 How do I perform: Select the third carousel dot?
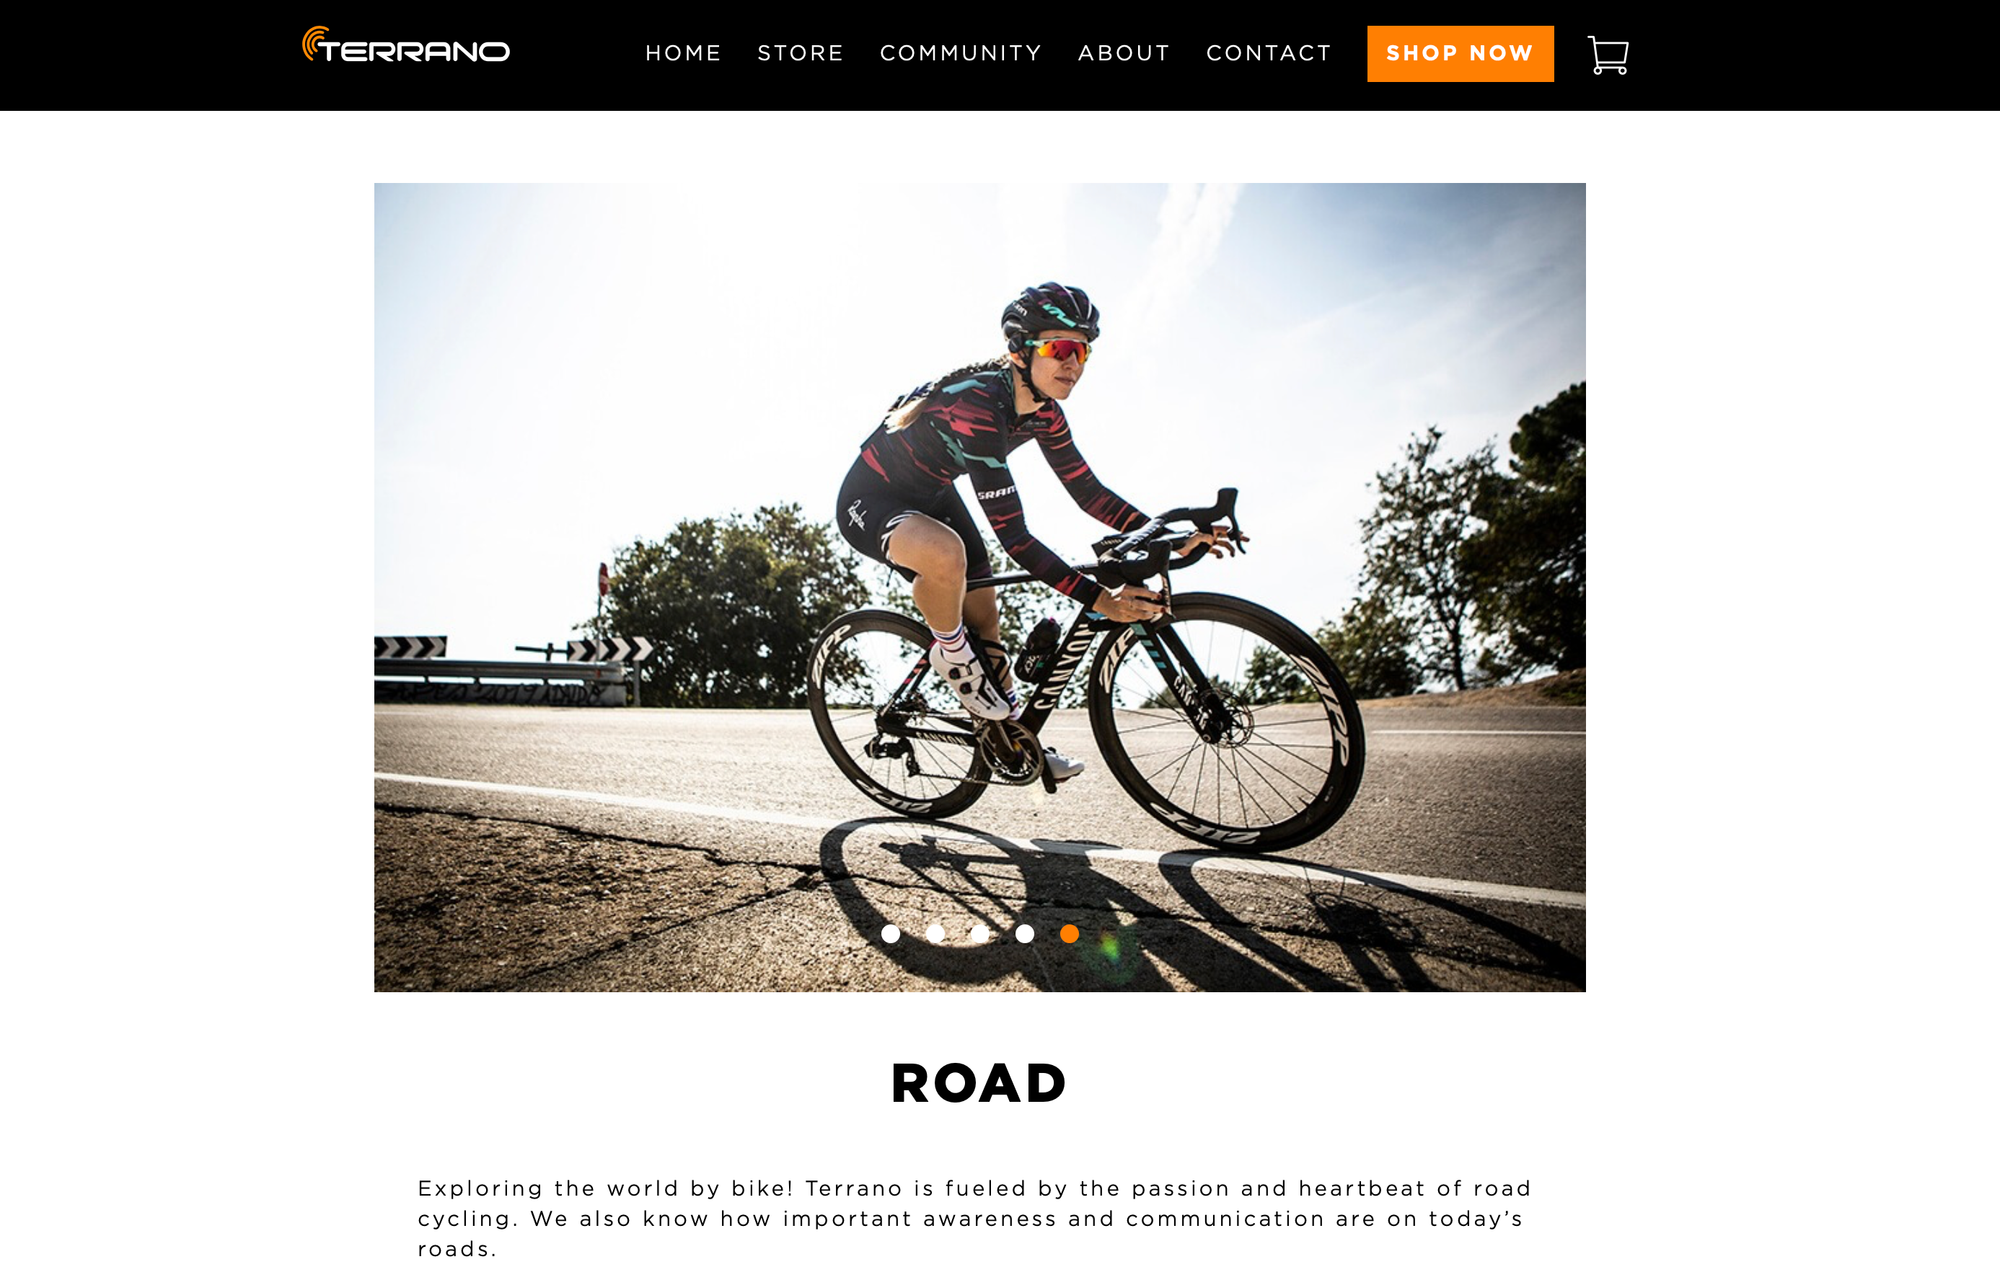pyautogui.click(x=980, y=934)
